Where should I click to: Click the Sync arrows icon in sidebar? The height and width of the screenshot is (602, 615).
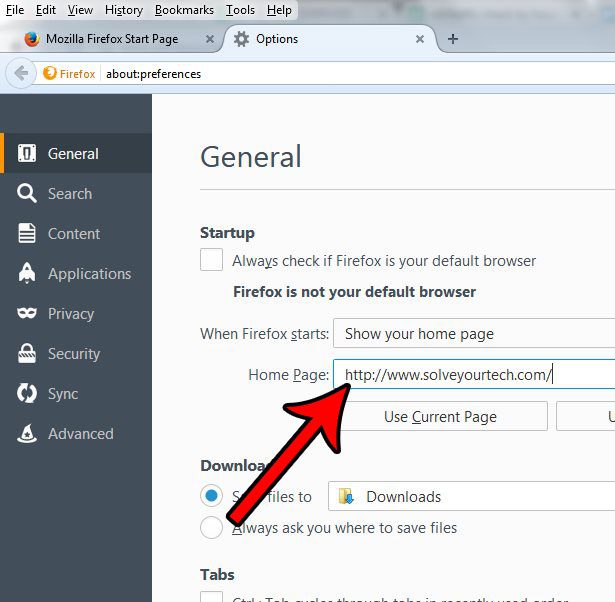27,393
